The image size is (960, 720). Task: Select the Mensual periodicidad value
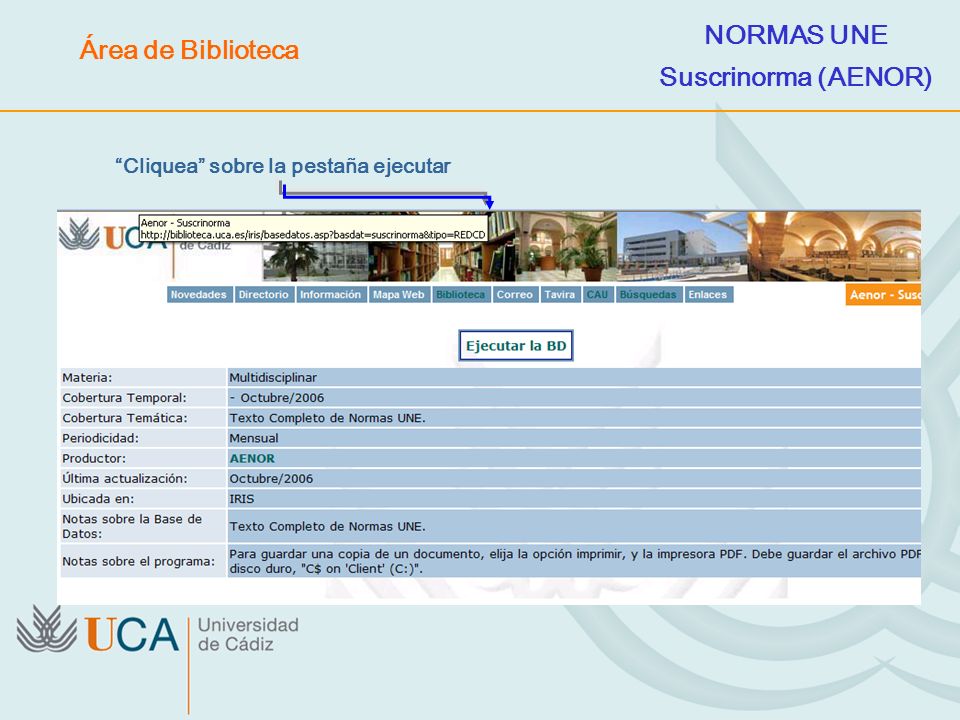click(x=574, y=438)
